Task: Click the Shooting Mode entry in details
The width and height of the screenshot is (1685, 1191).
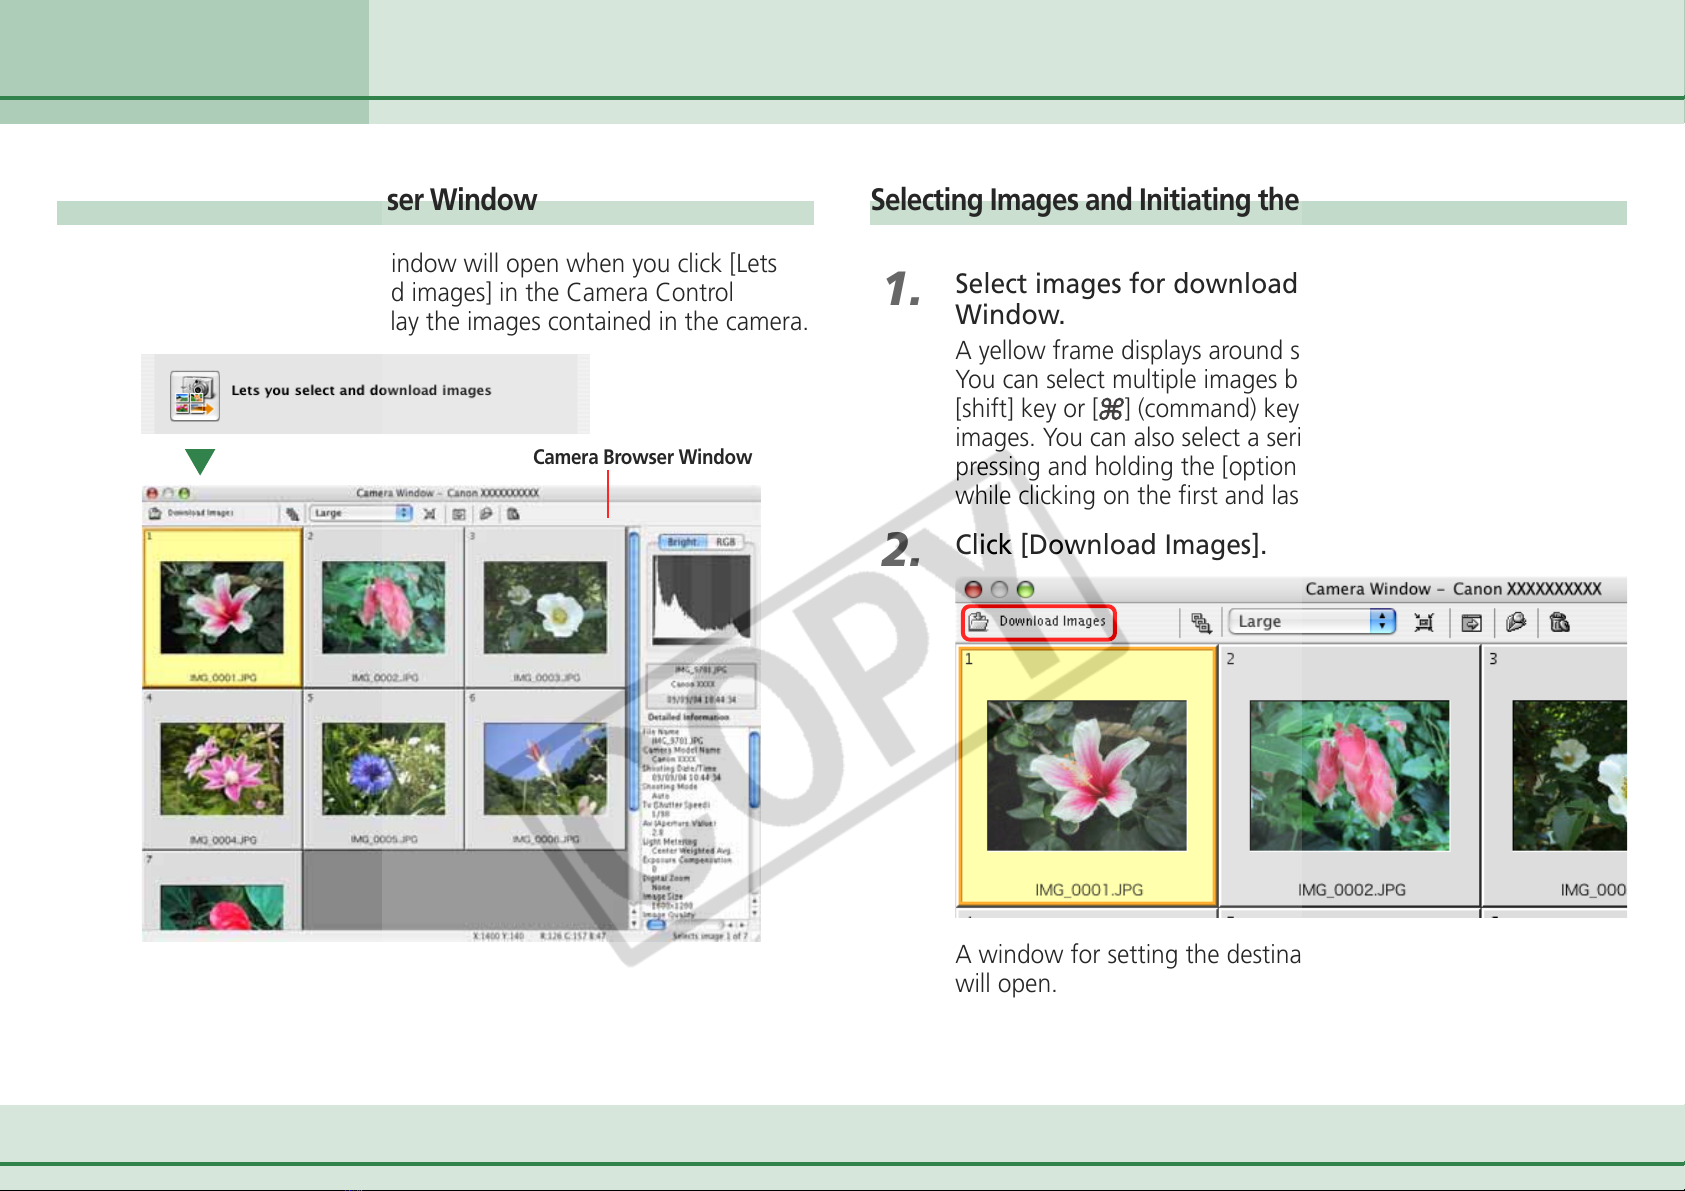Action: 670,787
